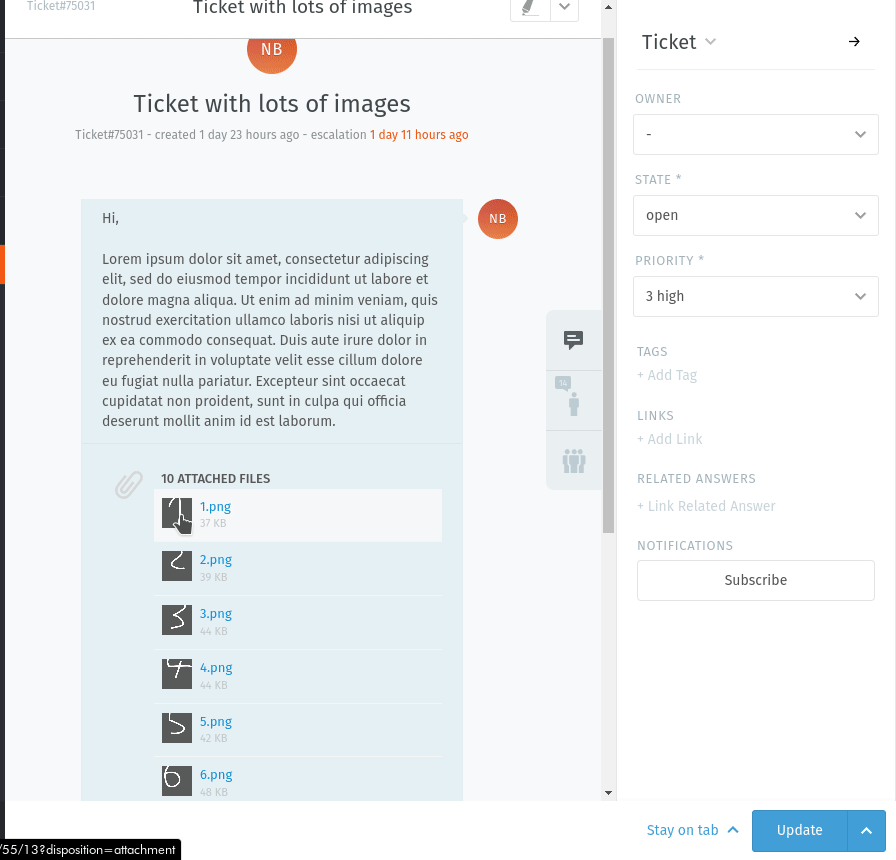Click the 4.png file thumbnail icon
The width and height of the screenshot is (896, 860).
point(176,674)
